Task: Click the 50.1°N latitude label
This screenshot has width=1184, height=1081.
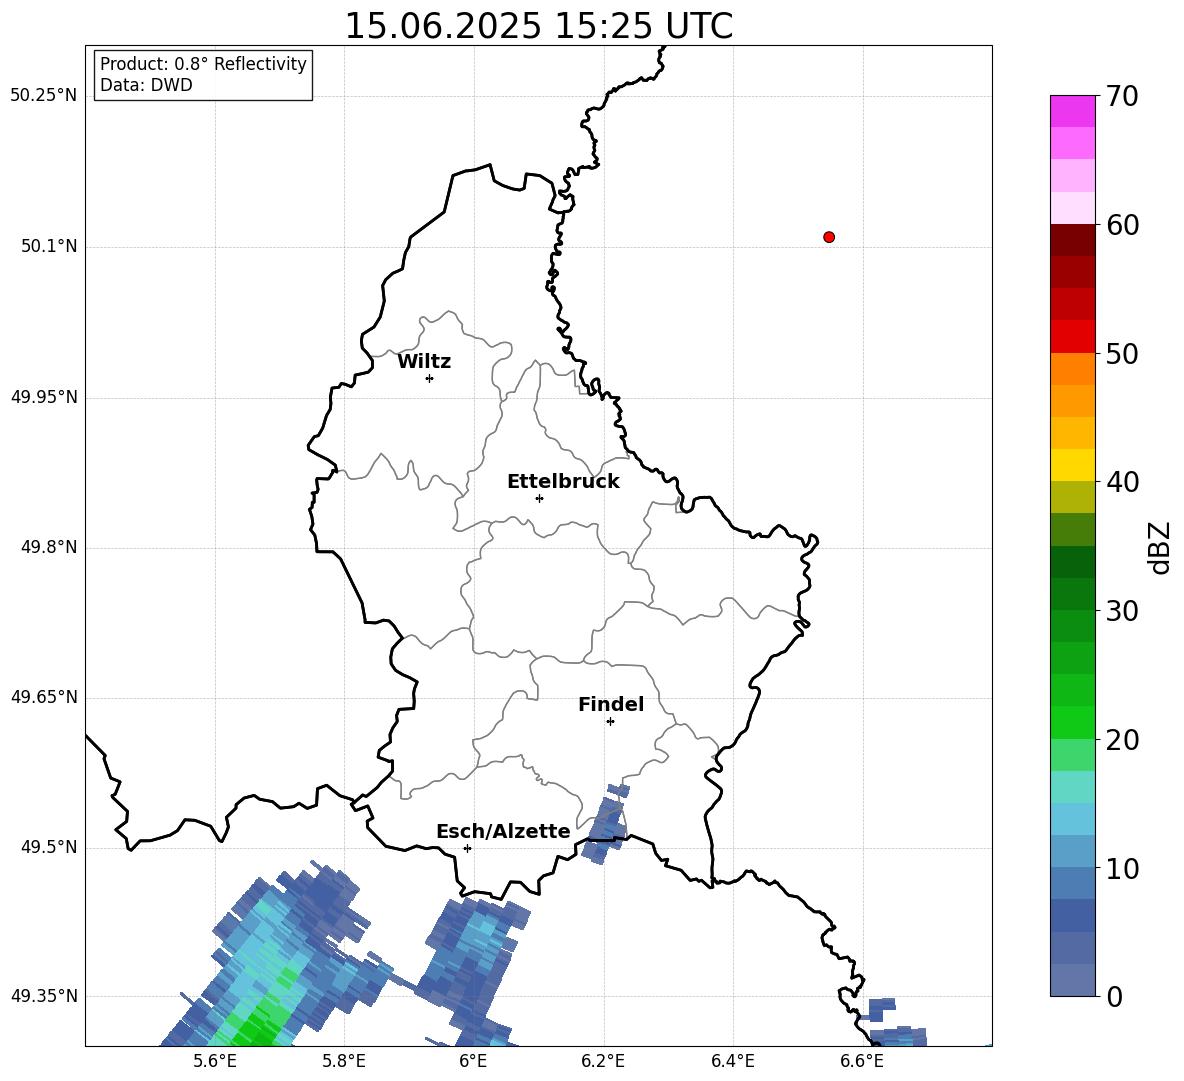Action: coord(49,247)
